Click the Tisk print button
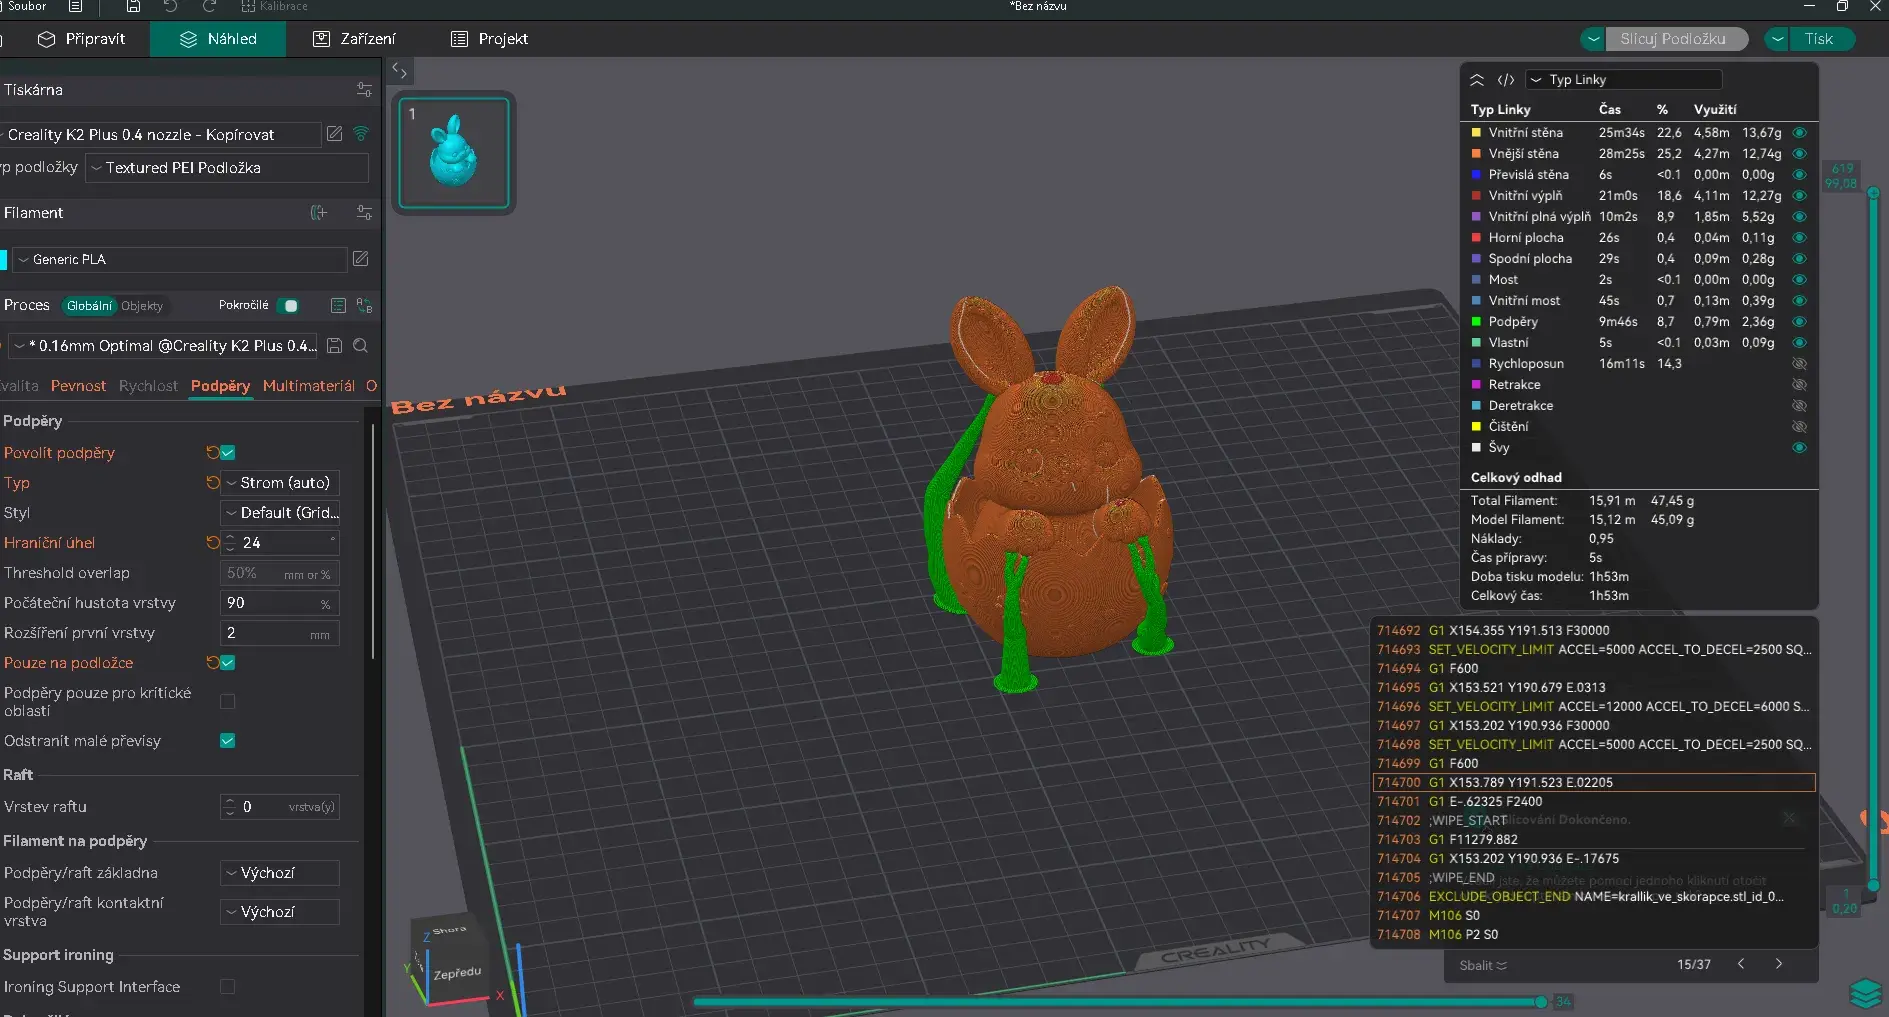Image resolution: width=1889 pixels, height=1017 pixels. pyautogui.click(x=1819, y=39)
